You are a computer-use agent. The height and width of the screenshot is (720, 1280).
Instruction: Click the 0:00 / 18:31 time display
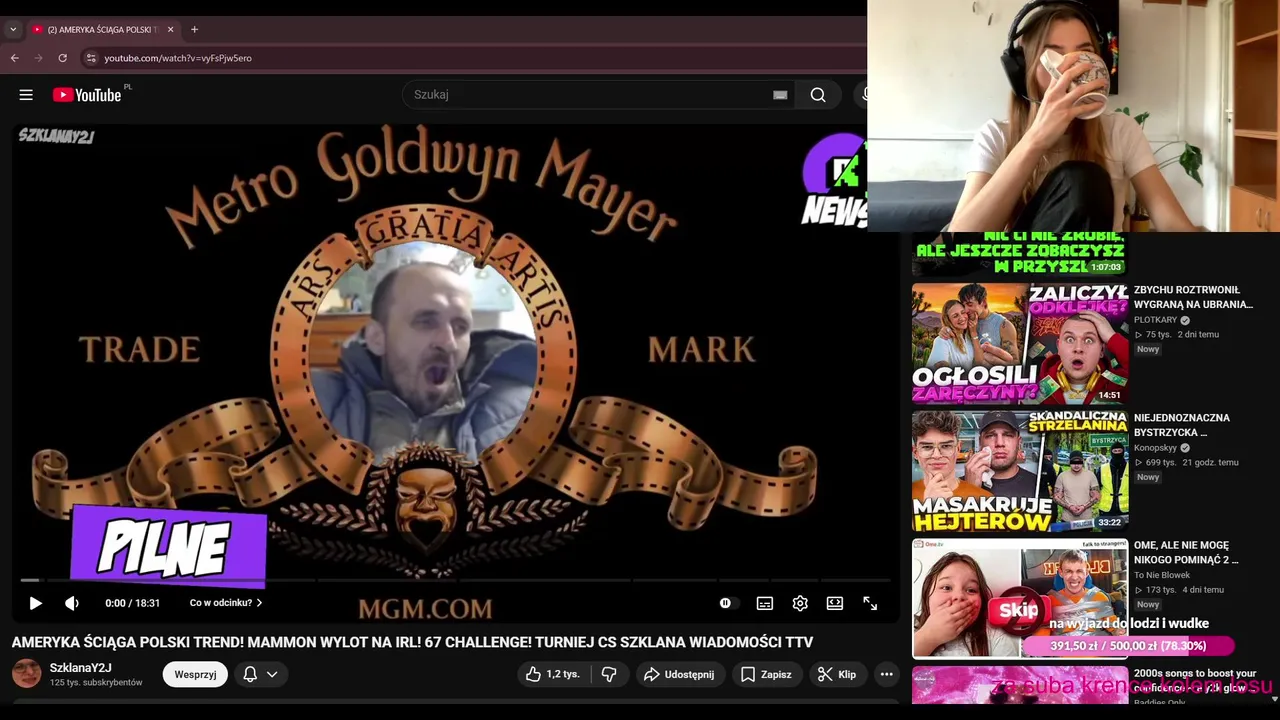(x=133, y=603)
